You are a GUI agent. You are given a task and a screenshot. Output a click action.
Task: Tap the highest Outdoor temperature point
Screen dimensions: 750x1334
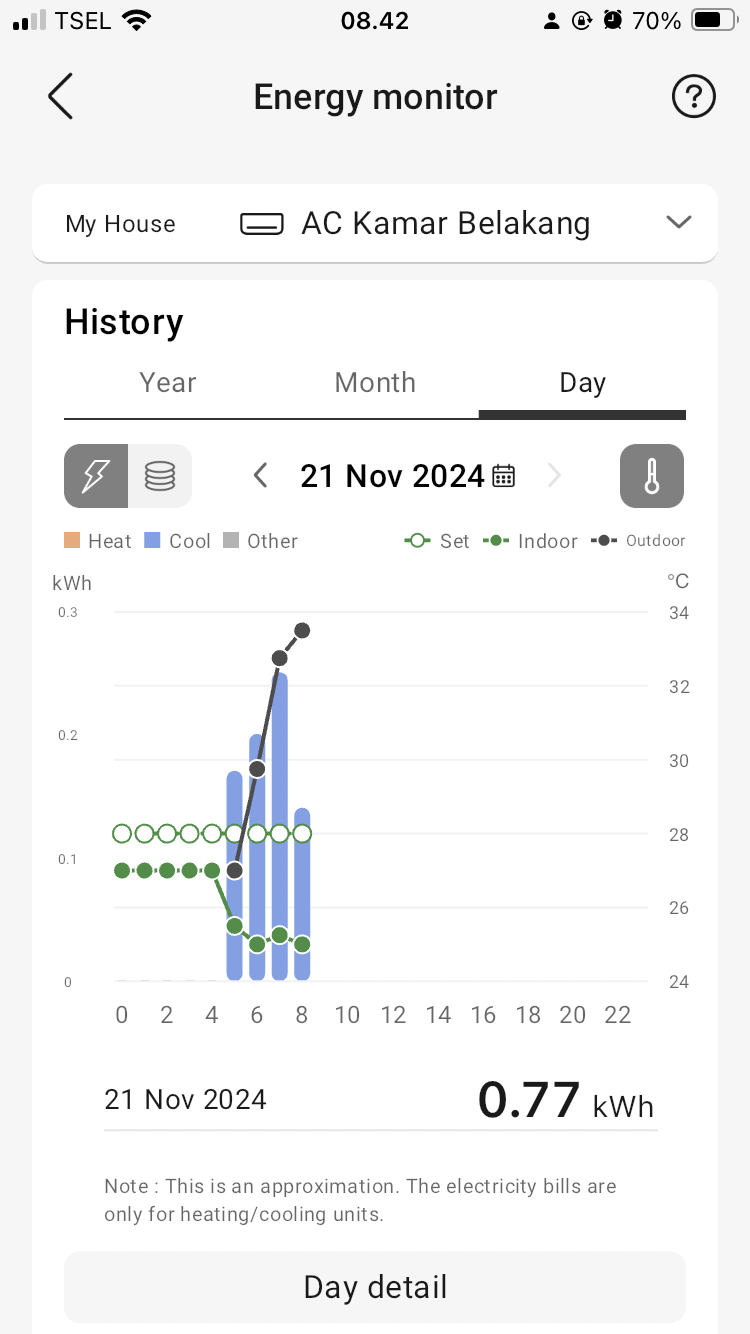(302, 630)
